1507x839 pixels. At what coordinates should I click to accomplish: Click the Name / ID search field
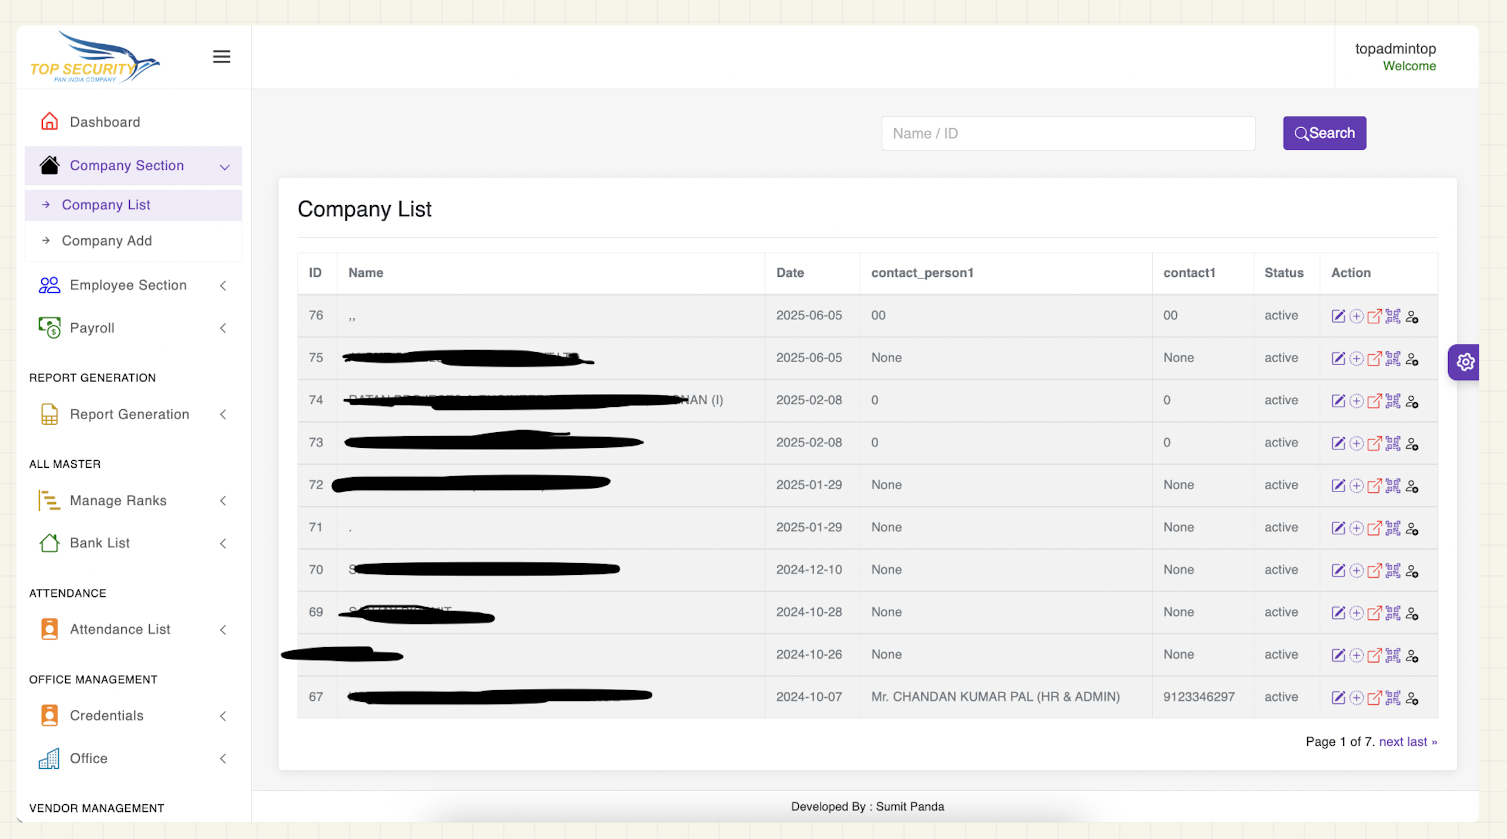[1067, 133]
